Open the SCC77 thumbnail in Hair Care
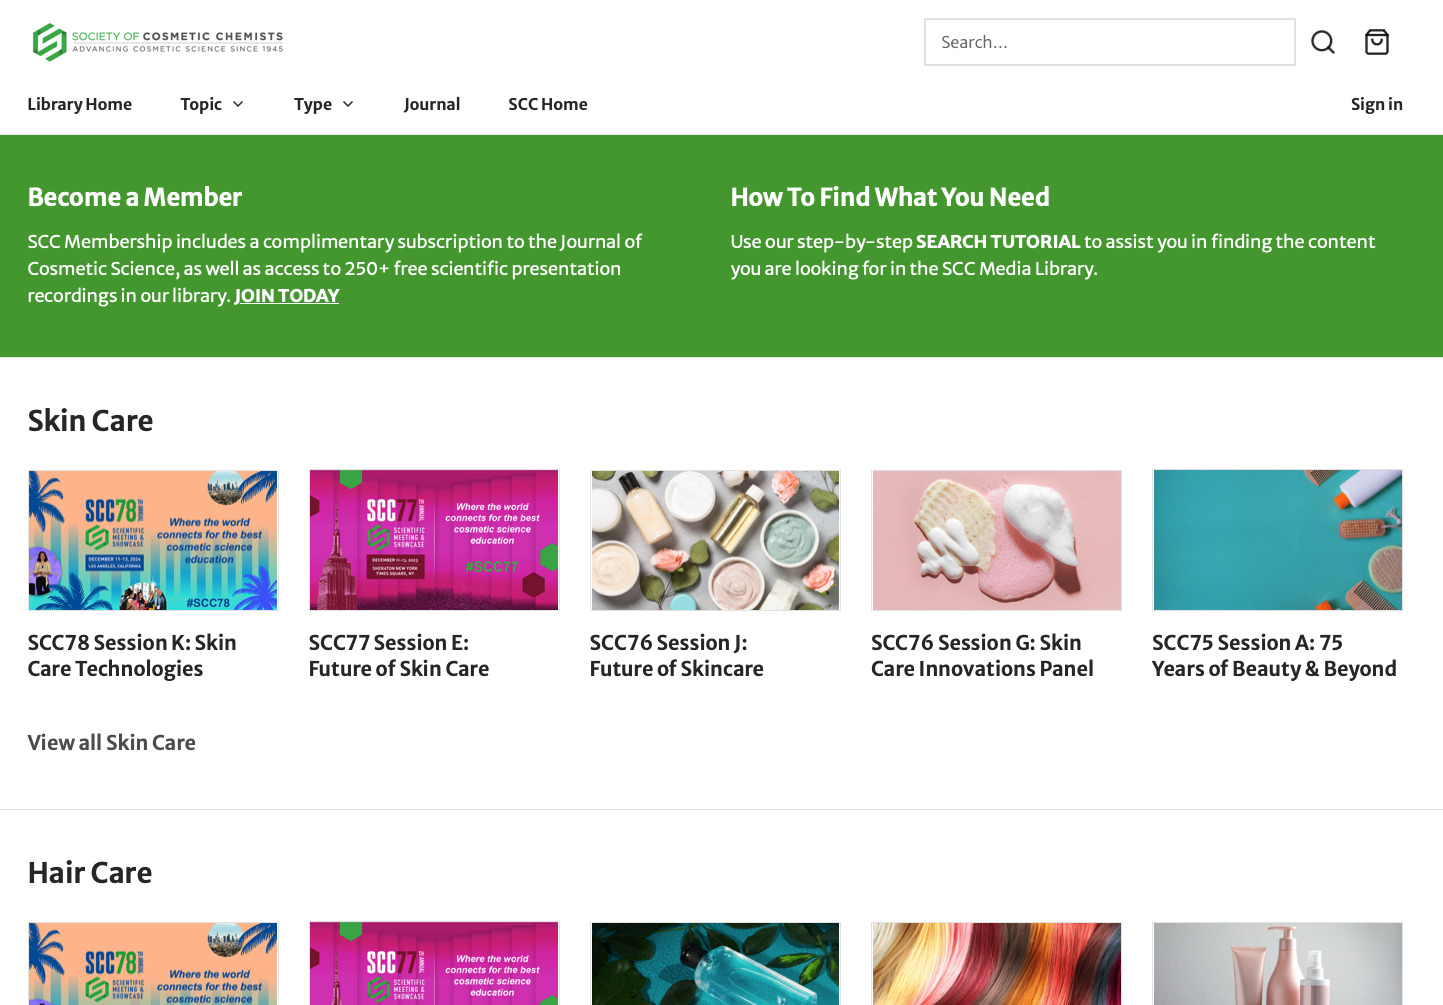Viewport: 1443px width, 1005px height. point(434,963)
